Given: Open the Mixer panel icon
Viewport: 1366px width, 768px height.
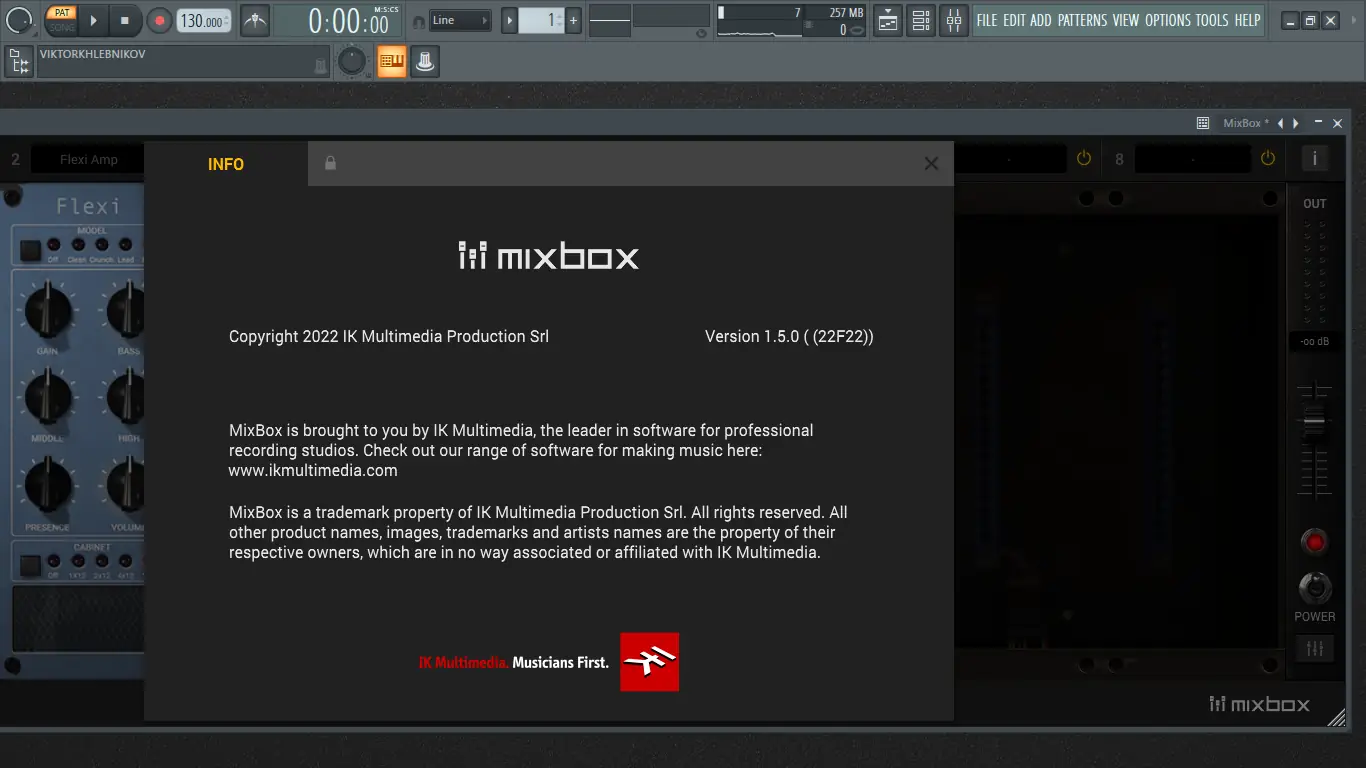Looking at the screenshot, I should click(x=953, y=20).
